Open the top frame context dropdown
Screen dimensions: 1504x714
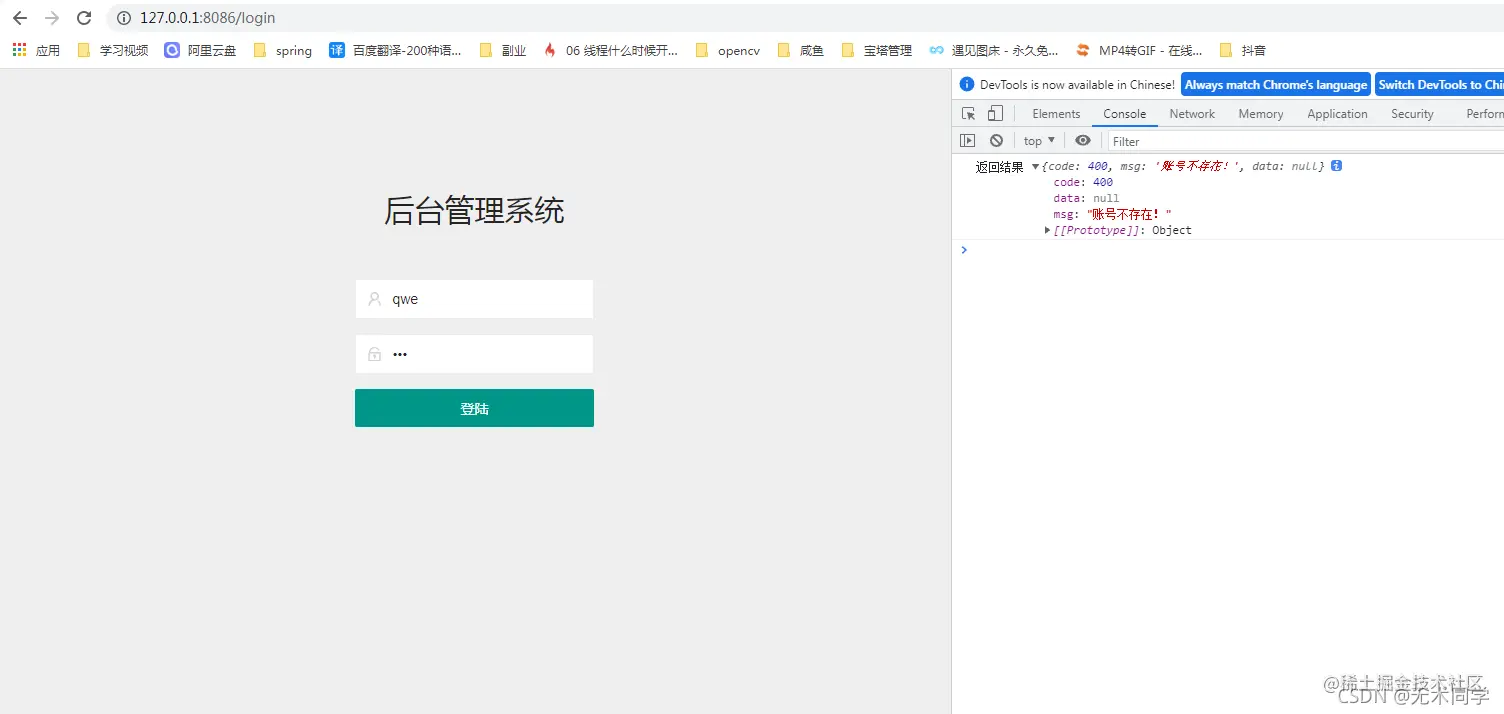pyautogui.click(x=1038, y=140)
